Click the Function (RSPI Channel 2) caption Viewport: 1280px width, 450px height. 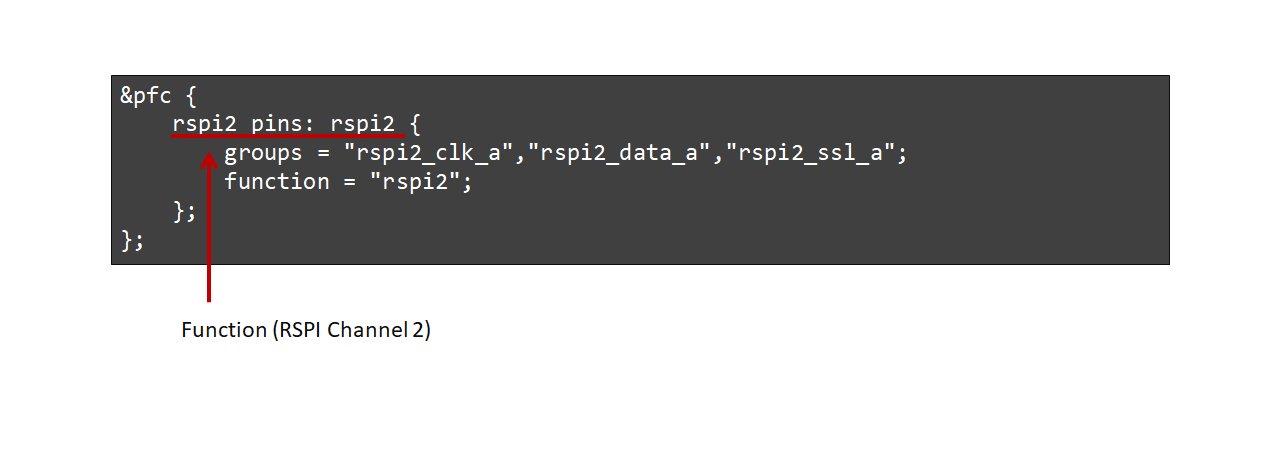click(306, 330)
